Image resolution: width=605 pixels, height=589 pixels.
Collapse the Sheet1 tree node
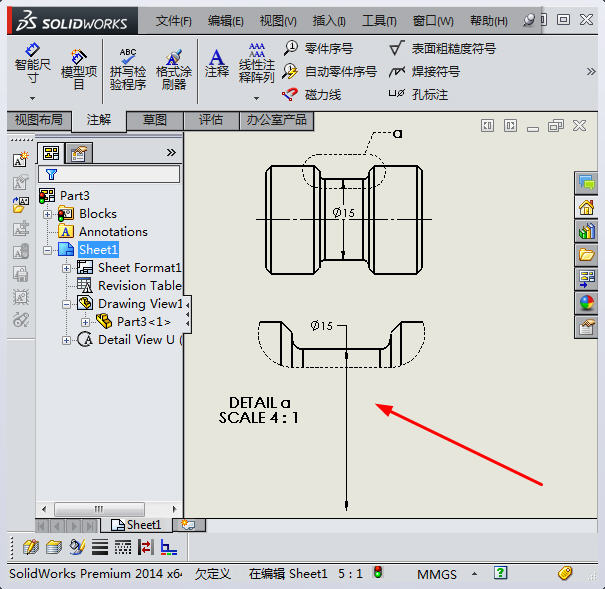(x=48, y=250)
